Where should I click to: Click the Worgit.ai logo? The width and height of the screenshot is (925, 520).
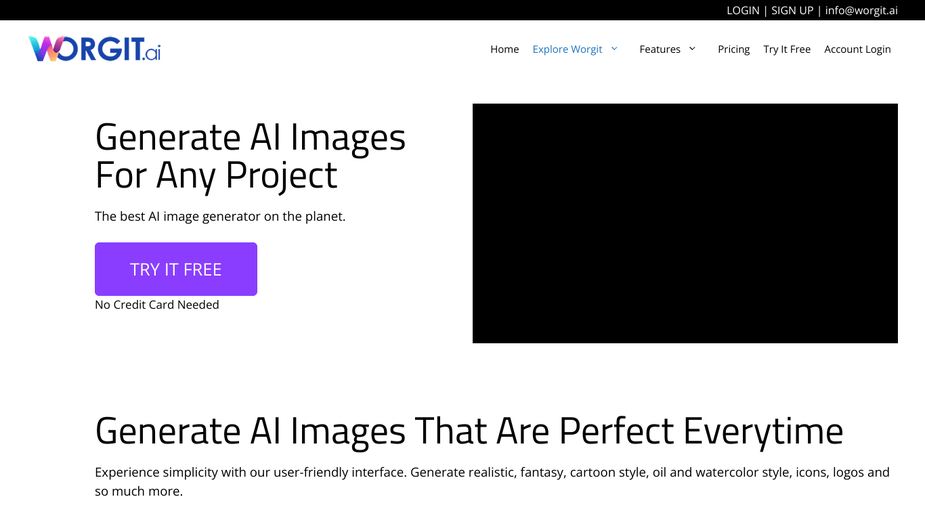[x=94, y=49]
